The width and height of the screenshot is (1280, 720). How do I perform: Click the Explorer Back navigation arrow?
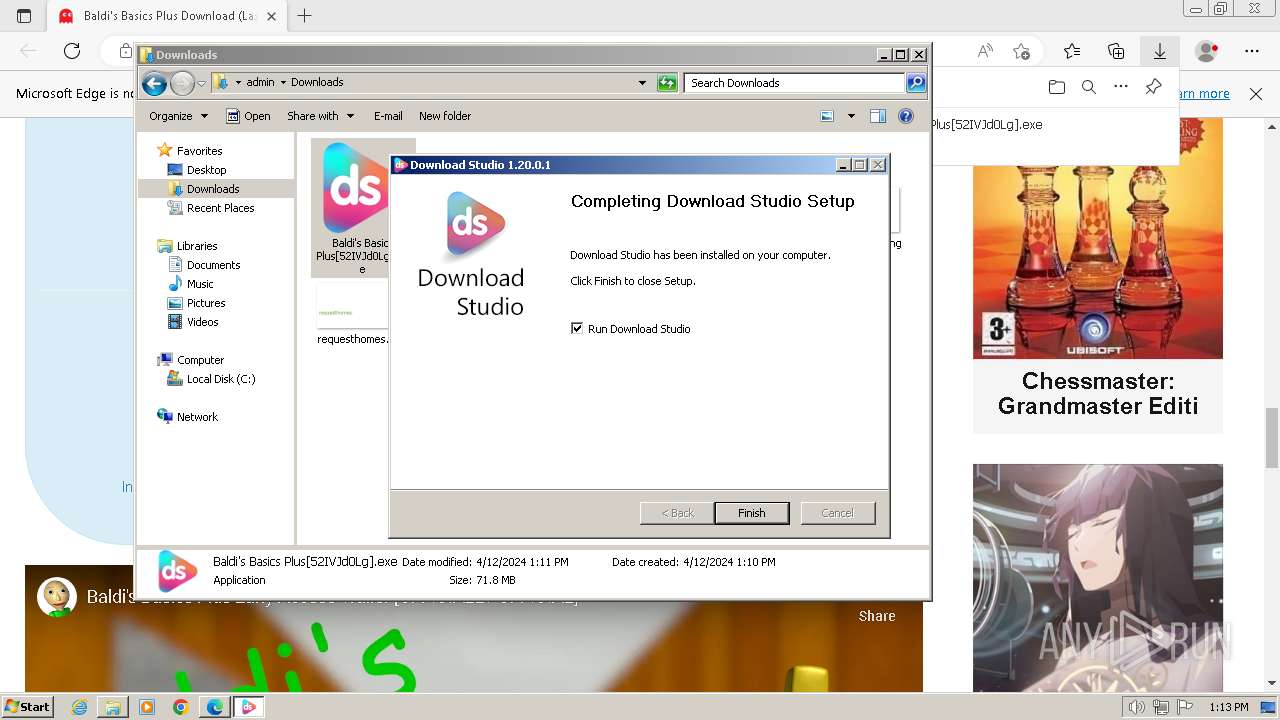pos(154,83)
